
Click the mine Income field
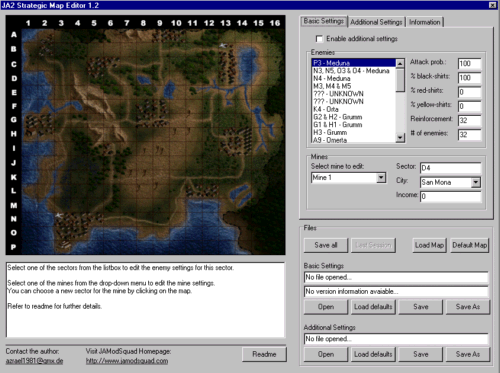pyautogui.click(x=450, y=196)
